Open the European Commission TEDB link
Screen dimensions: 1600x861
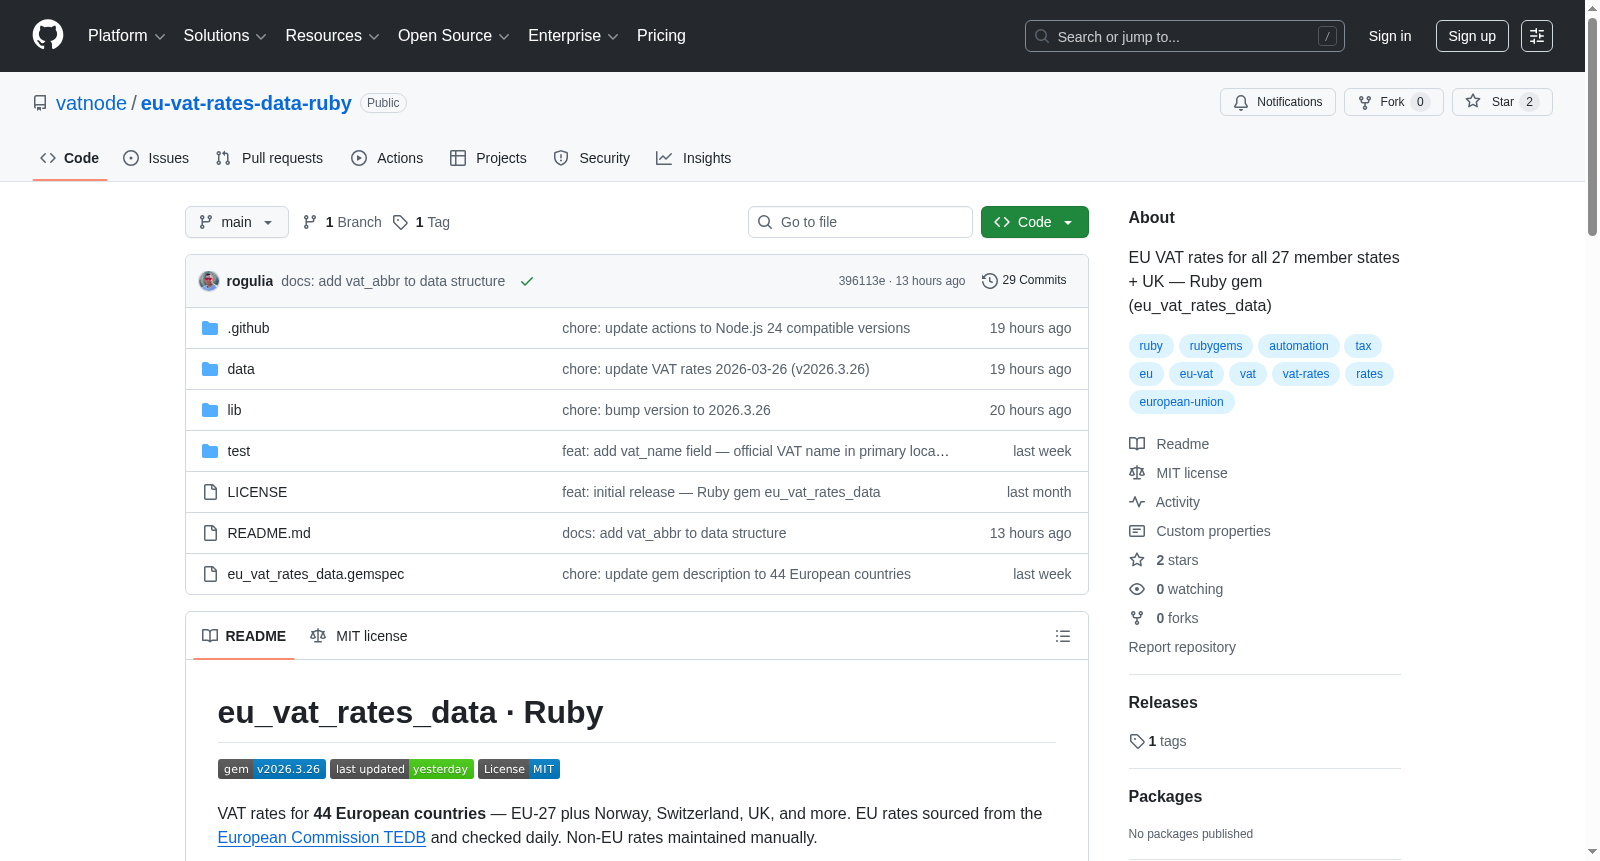[322, 837]
